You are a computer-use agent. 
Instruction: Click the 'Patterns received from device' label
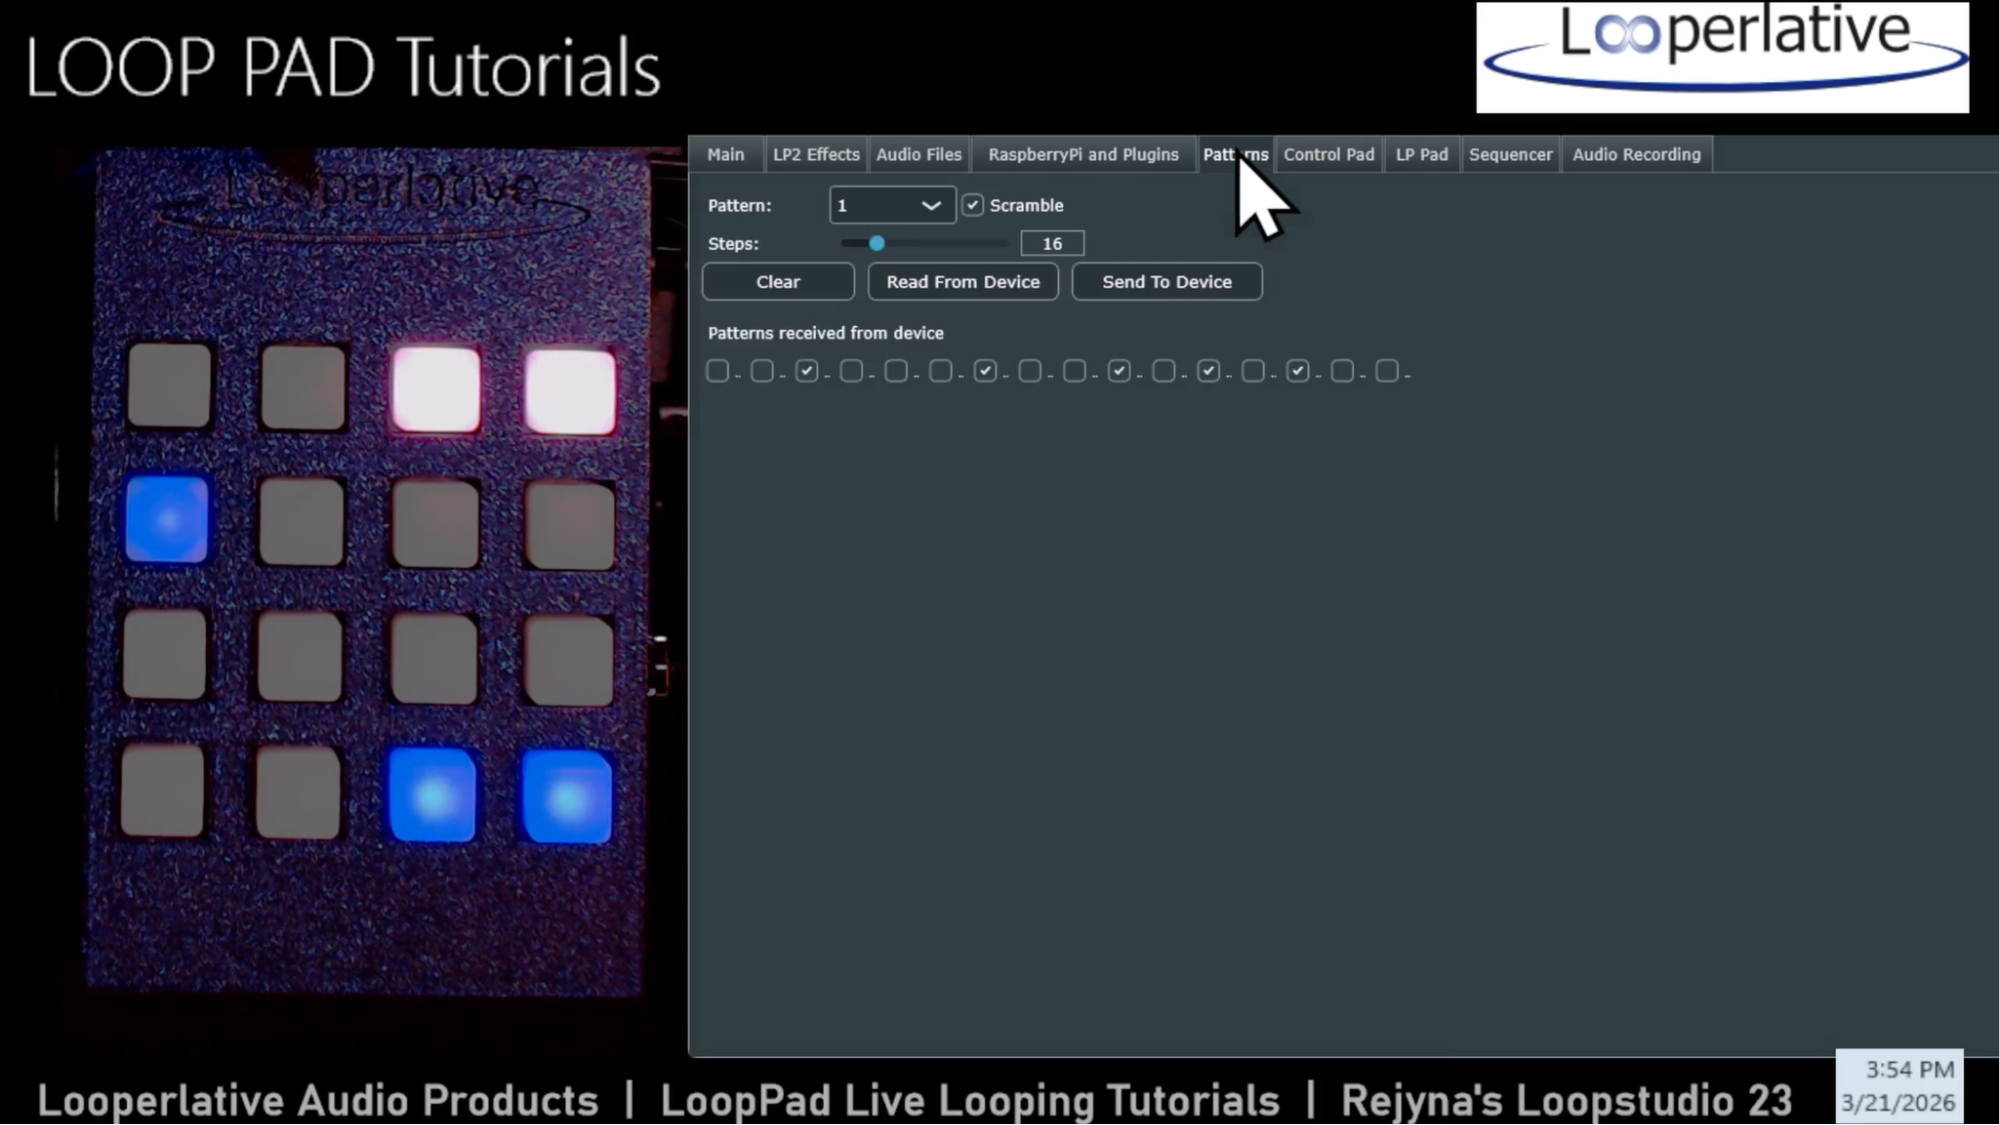(826, 334)
